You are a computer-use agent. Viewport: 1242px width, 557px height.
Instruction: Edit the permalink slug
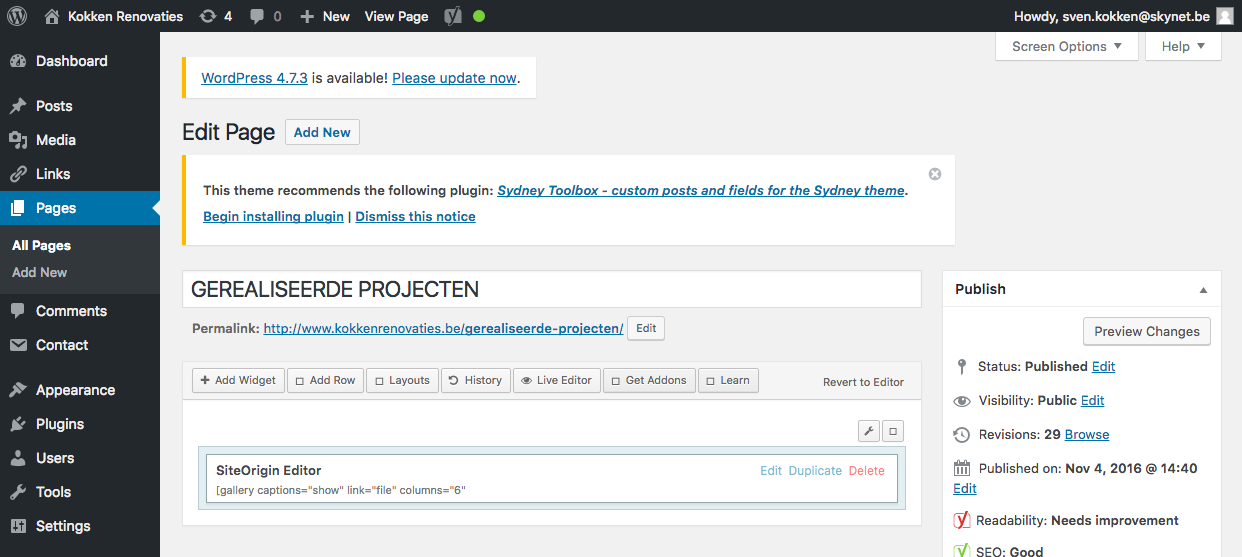point(646,328)
